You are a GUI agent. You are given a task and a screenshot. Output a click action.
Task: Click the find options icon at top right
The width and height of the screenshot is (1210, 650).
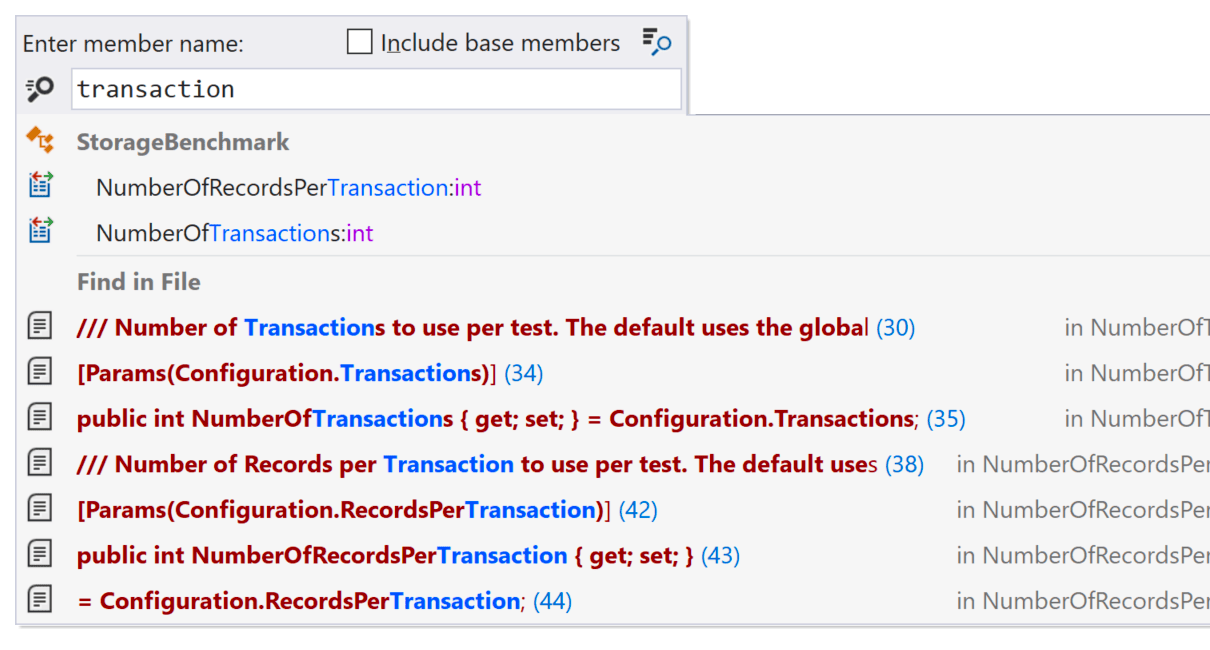(657, 42)
